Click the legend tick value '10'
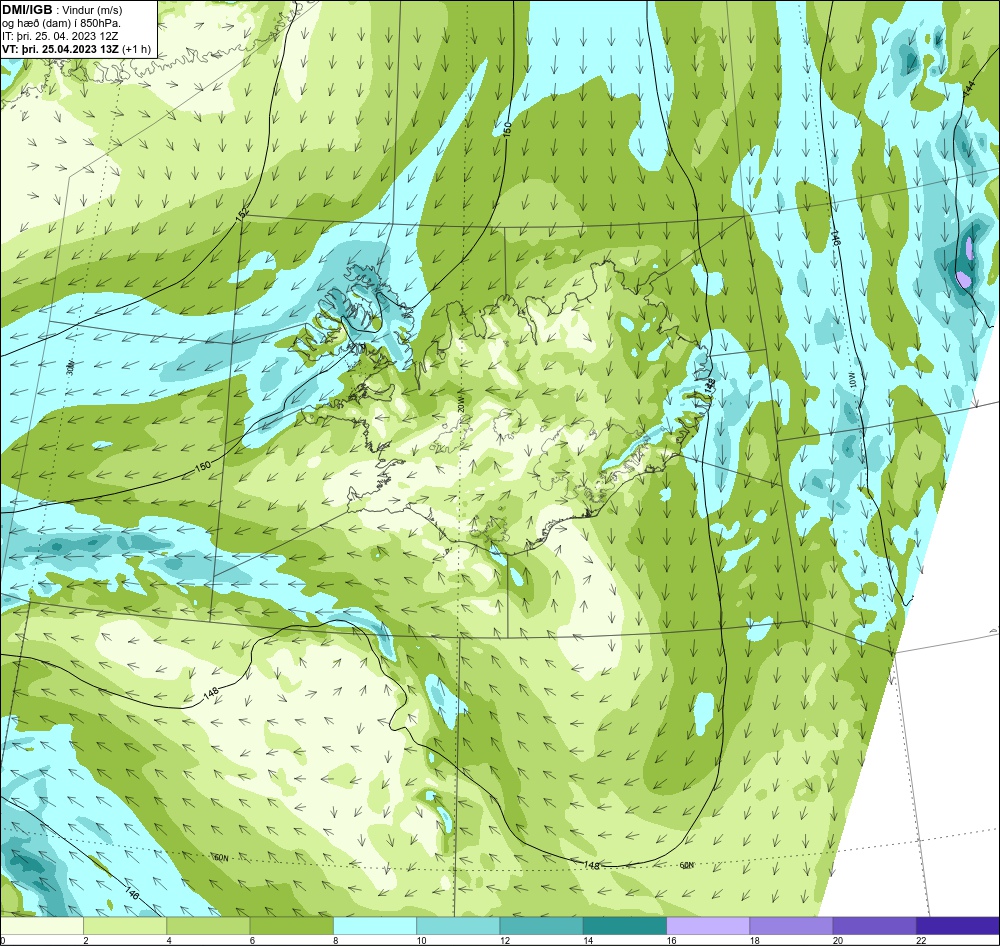The width and height of the screenshot is (1000, 946). (422, 940)
